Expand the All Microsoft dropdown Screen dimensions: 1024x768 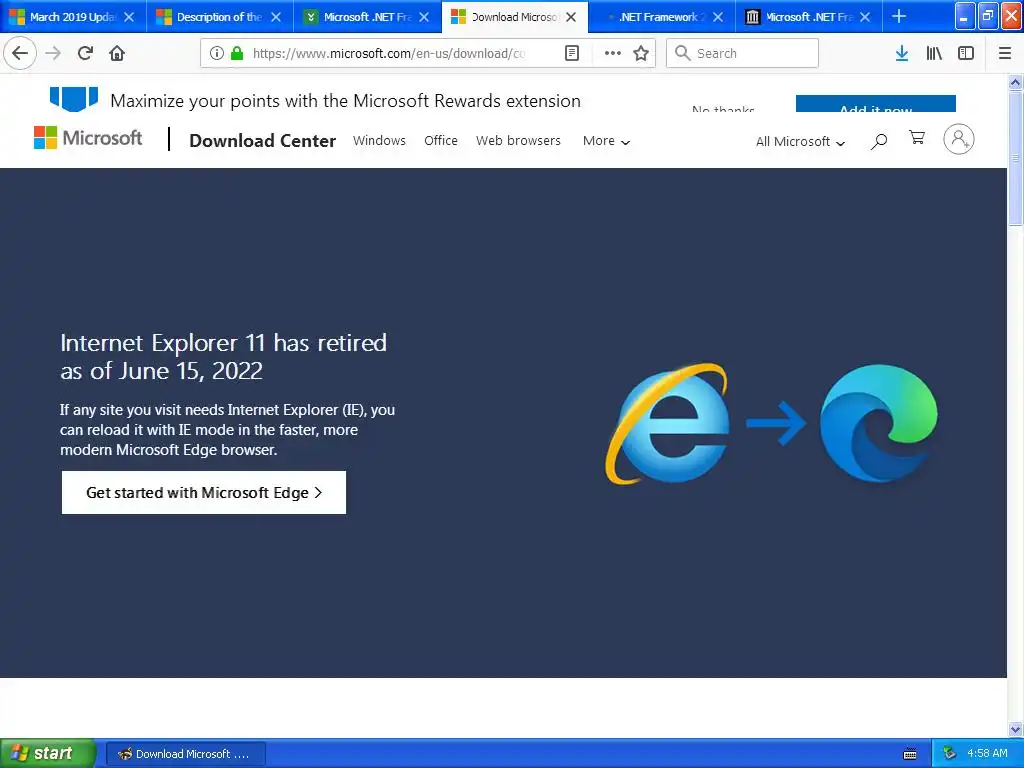click(x=800, y=142)
